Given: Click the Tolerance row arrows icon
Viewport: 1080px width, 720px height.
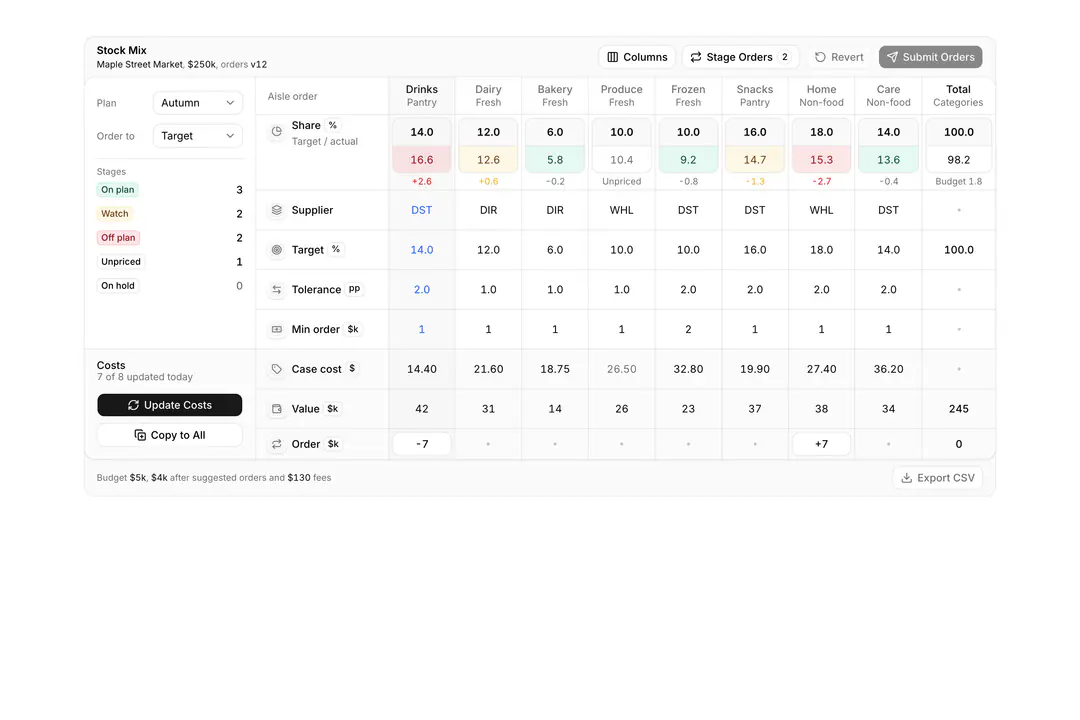Looking at the screenshot, I should [276, 290].
